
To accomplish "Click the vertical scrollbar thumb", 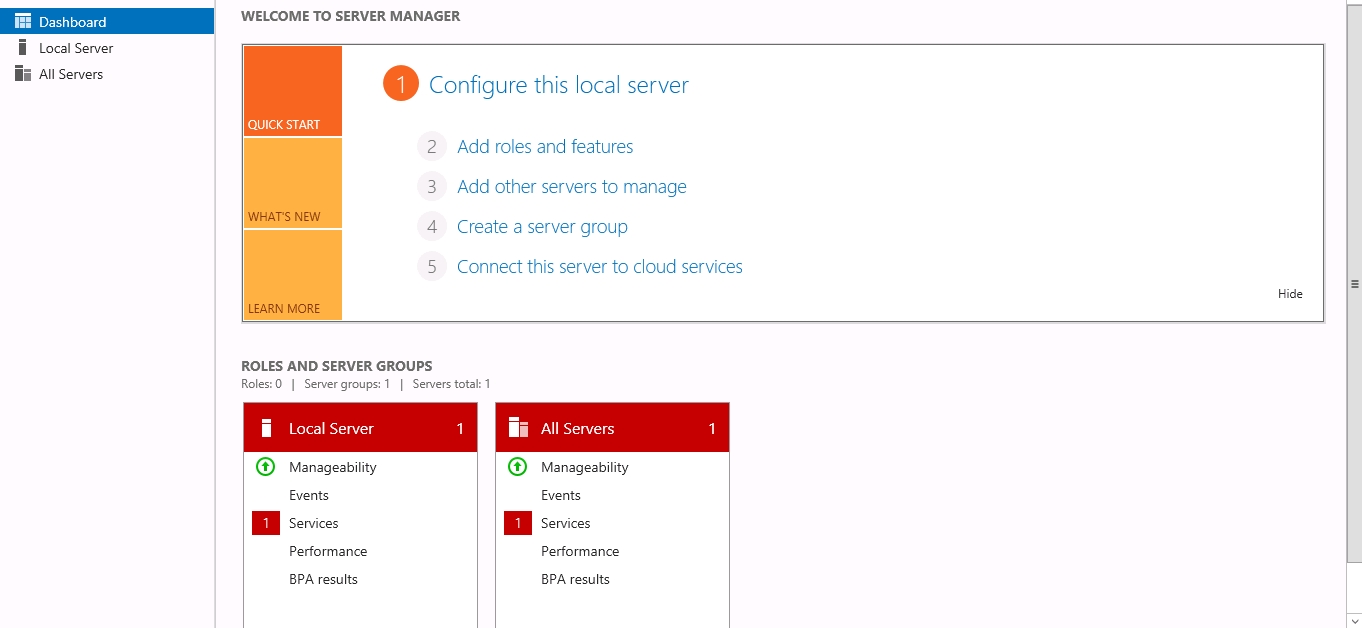I will coord(1355,285).
